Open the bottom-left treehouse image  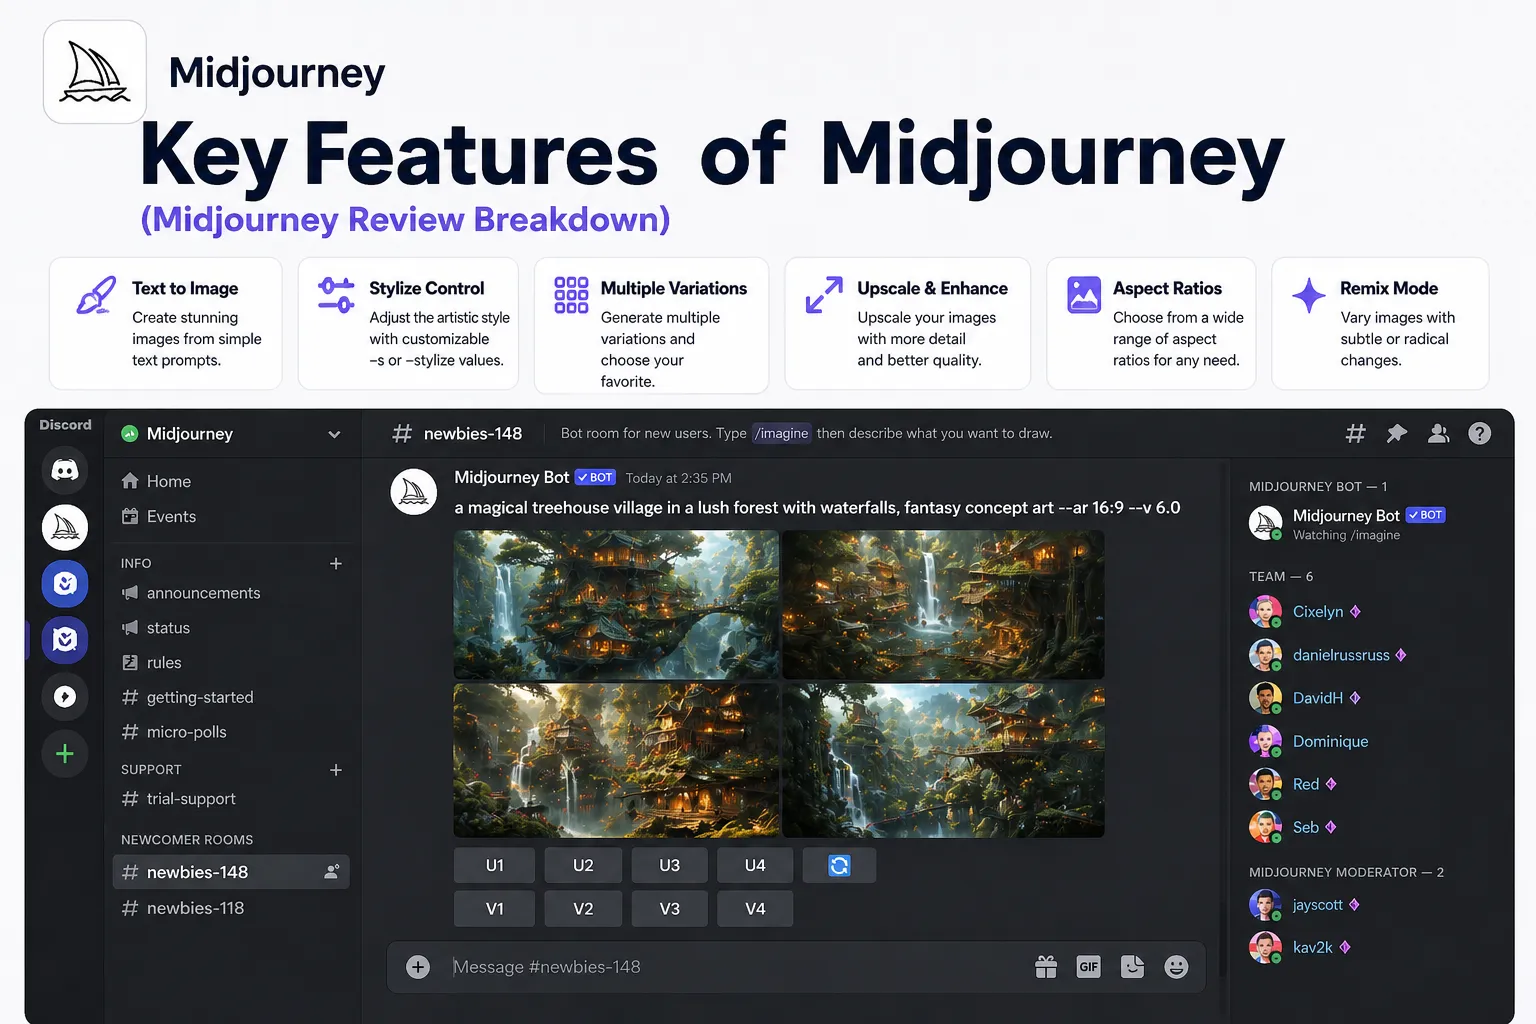(x=616, y=760)
